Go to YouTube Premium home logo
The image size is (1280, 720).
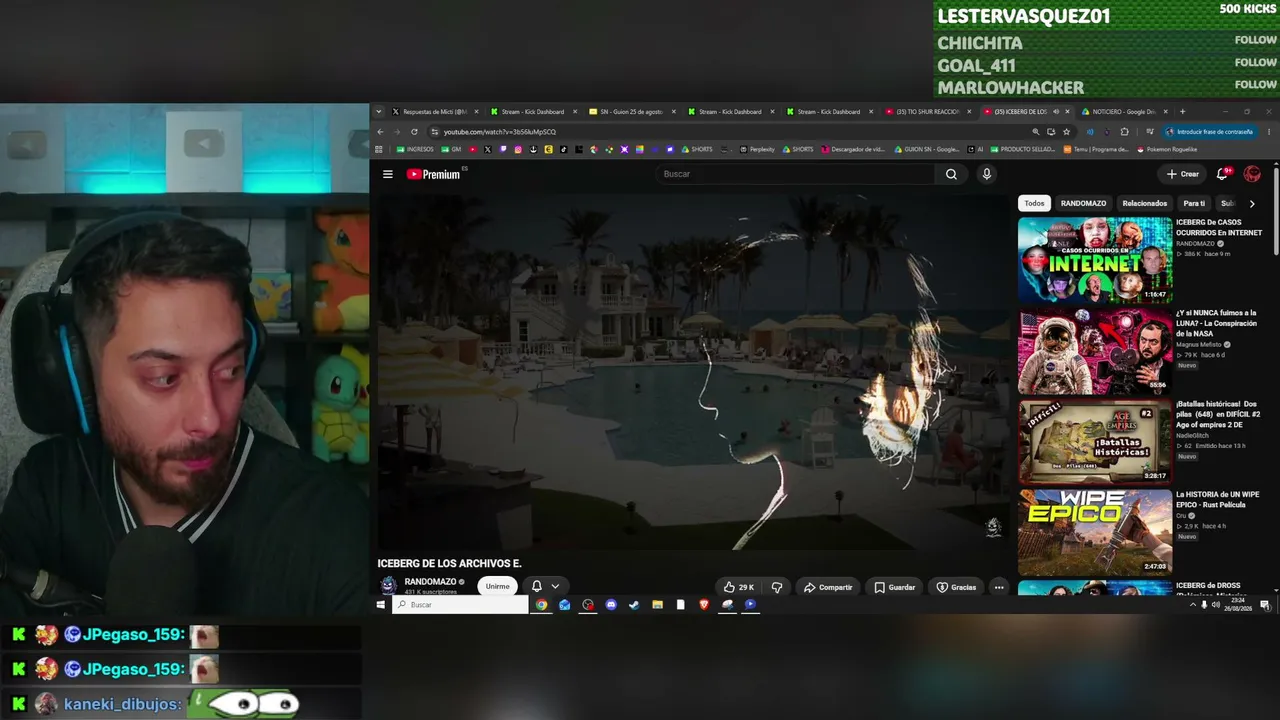click(x=433, y=174)
